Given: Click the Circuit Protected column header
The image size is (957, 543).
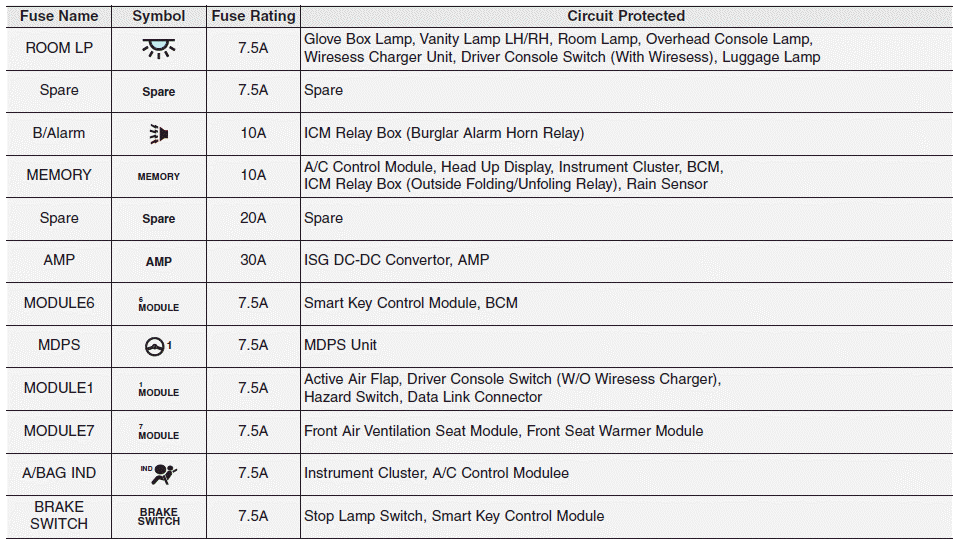Looking at the screenshot, I should pyautogui.click(x=626, y=16).
